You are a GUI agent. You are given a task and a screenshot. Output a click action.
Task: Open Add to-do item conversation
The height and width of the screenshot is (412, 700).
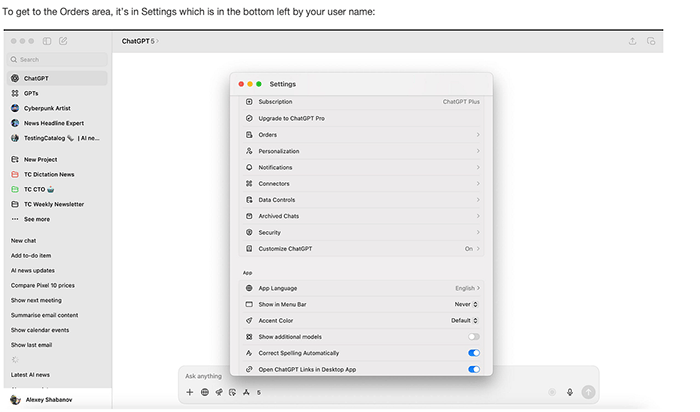click(x=31, y=255)
